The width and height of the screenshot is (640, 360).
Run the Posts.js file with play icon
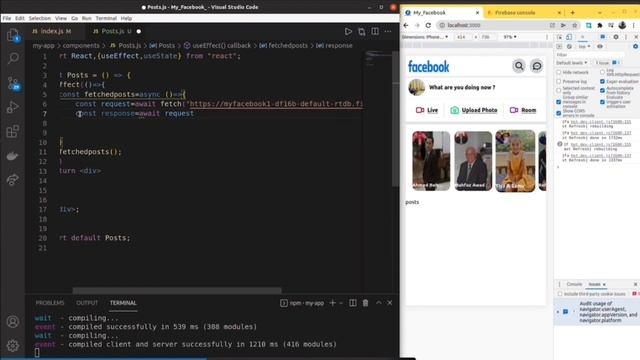tap(348, 31)
